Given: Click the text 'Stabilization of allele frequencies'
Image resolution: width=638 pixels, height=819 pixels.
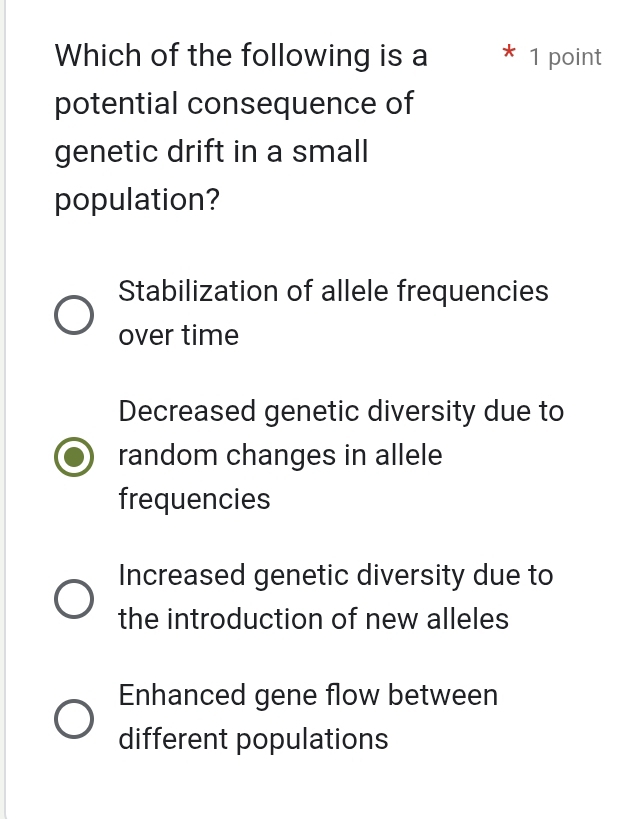Looking at the screenshot, I should [333, 291].
